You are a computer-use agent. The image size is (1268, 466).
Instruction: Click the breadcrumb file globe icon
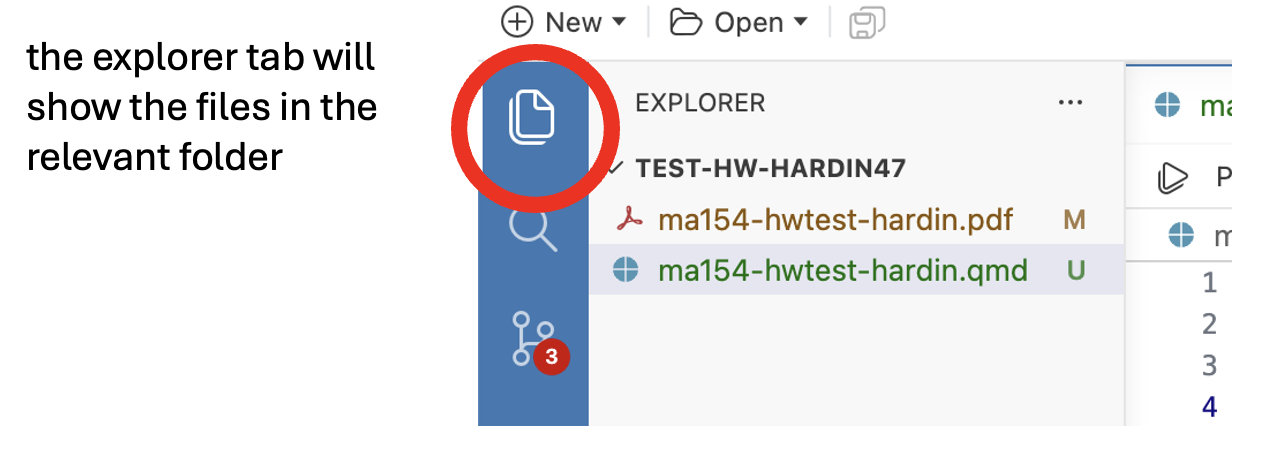(1182, 235)
